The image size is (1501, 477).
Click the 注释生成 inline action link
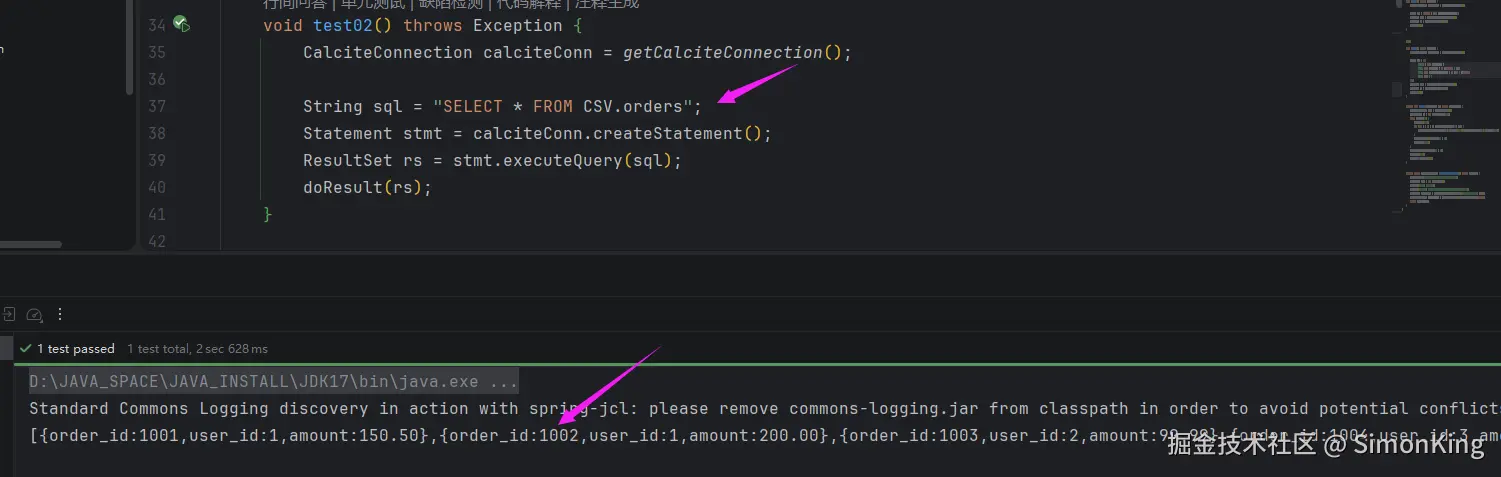pos(606,4)
